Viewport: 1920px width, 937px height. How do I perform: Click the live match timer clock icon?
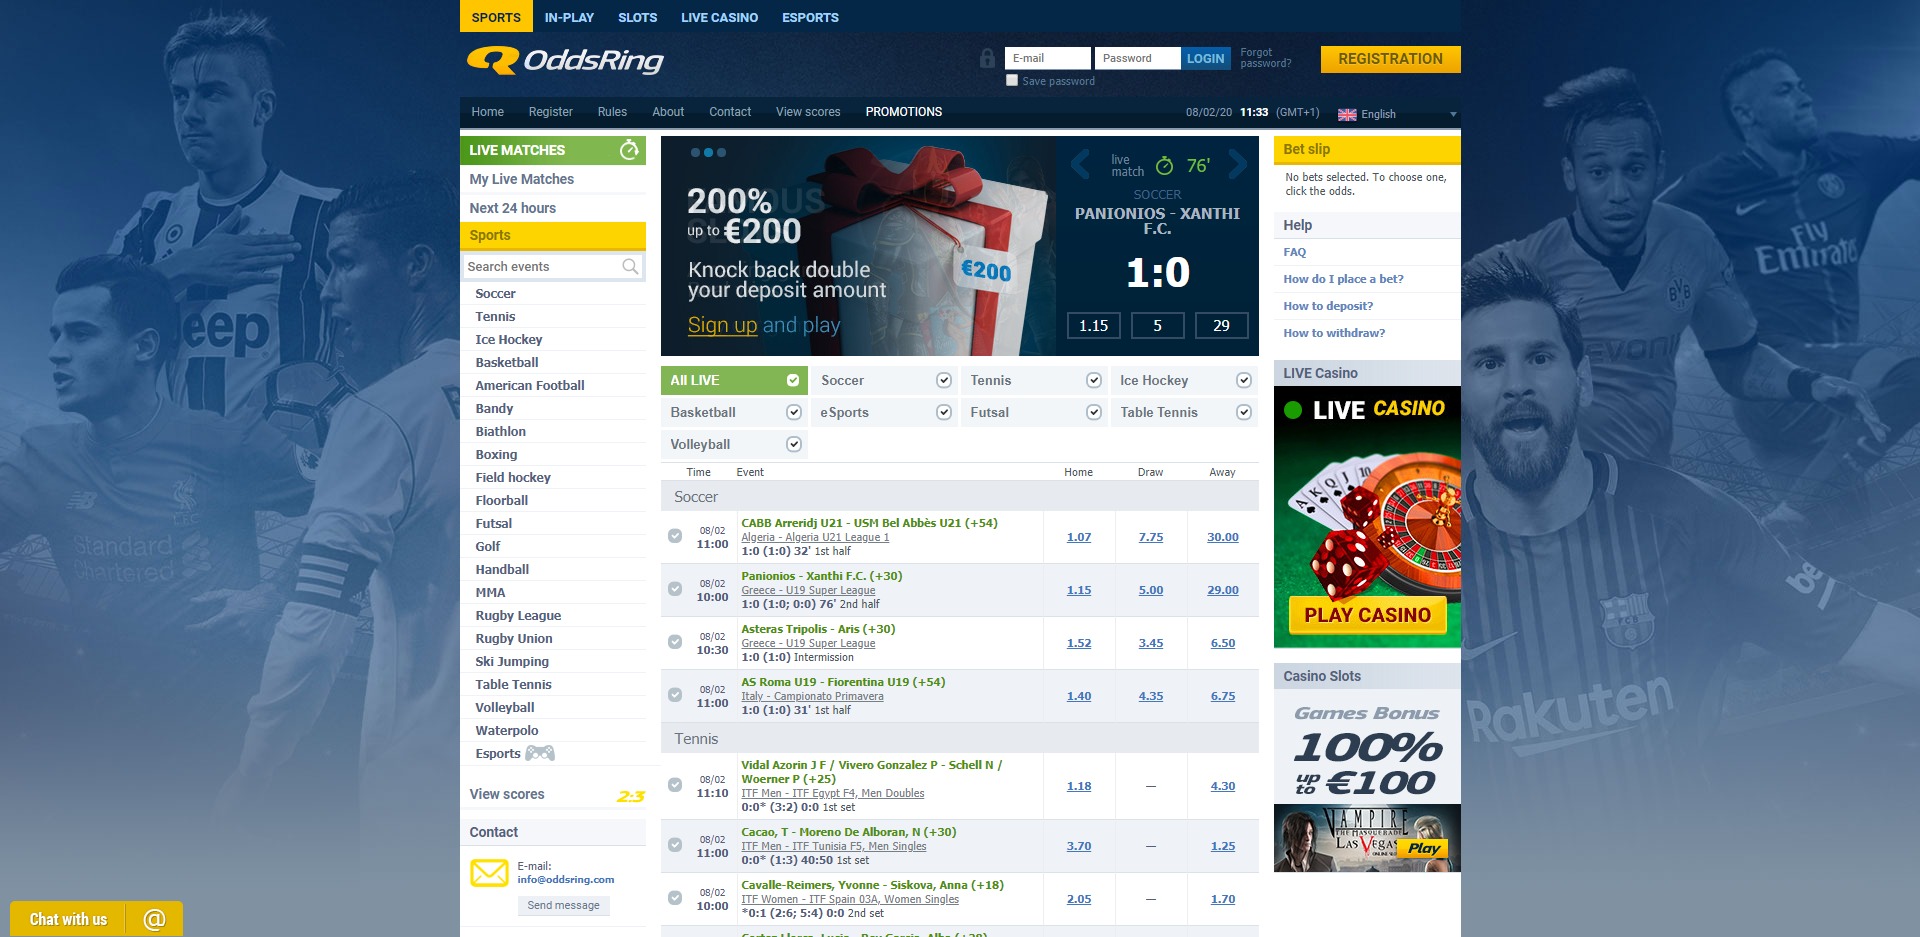pos(1164,165)
